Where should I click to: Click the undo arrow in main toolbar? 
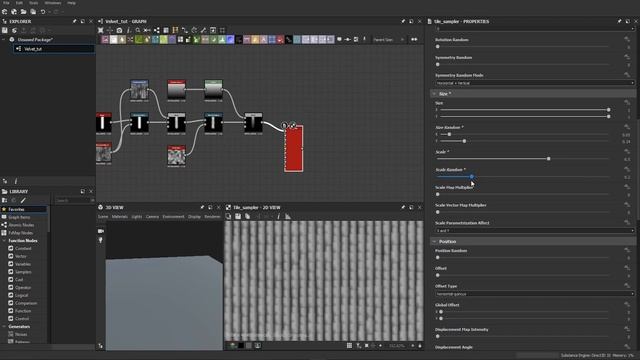(x=43, y=12)
